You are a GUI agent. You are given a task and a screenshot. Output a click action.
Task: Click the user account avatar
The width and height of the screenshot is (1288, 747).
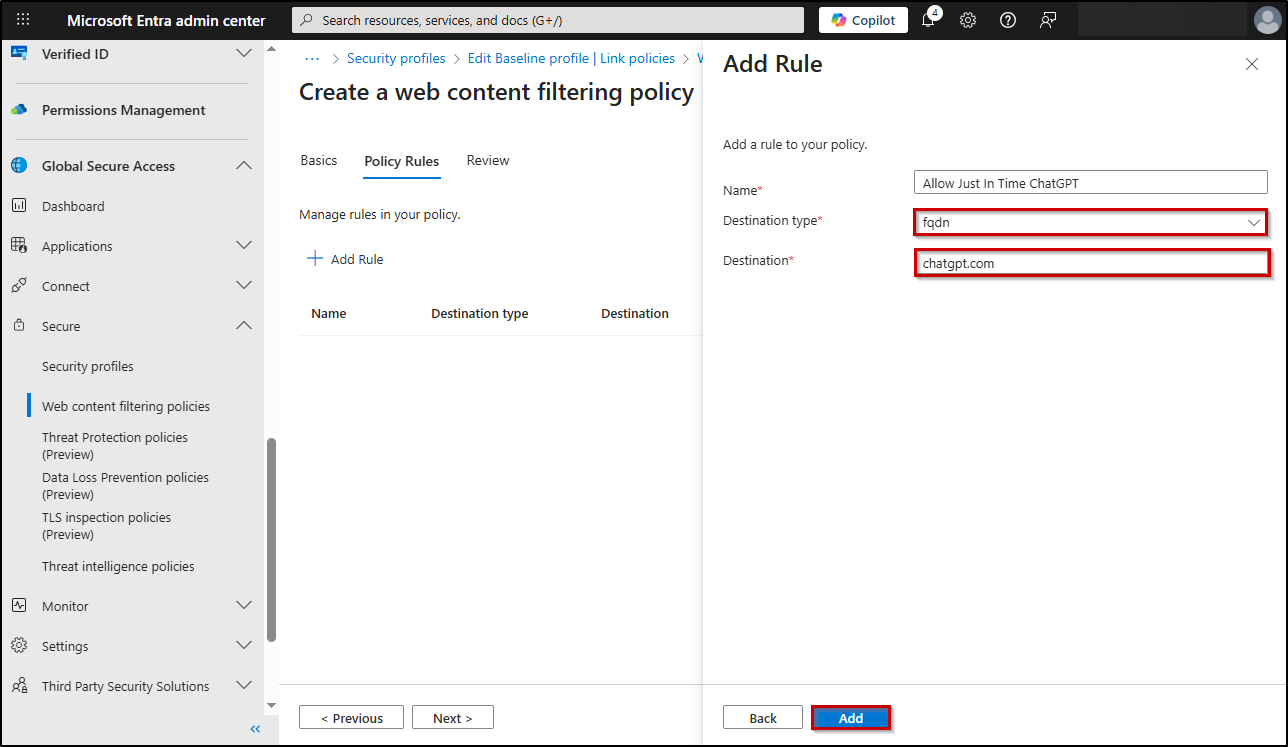(x=1266, y=20)
